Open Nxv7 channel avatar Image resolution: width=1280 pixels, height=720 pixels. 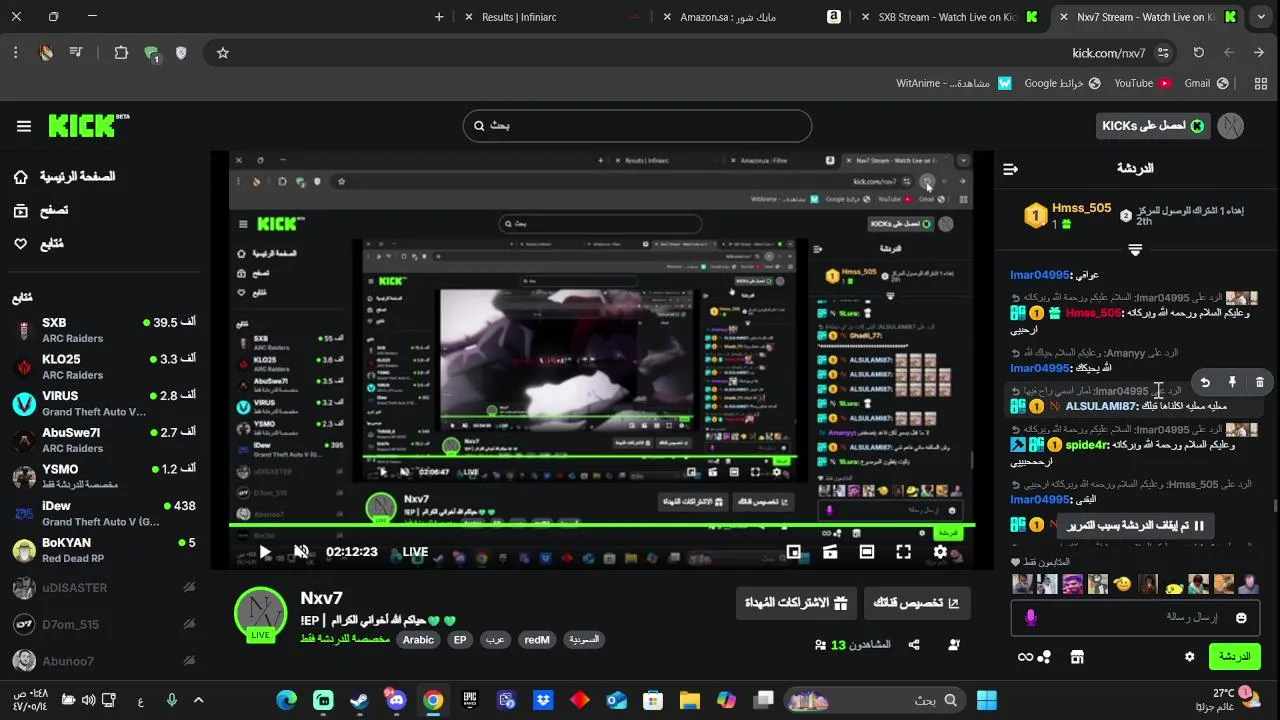coord(261,613)
